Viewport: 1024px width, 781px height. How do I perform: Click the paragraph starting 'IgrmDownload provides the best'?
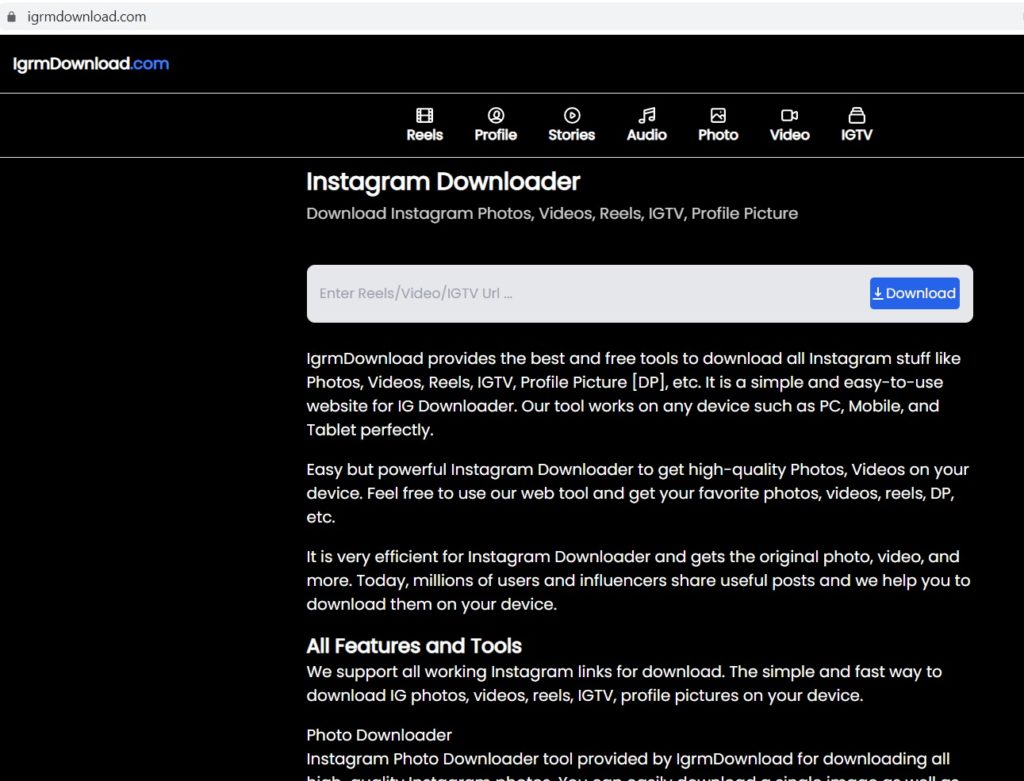pyautogui.click(x=633, y=394)
